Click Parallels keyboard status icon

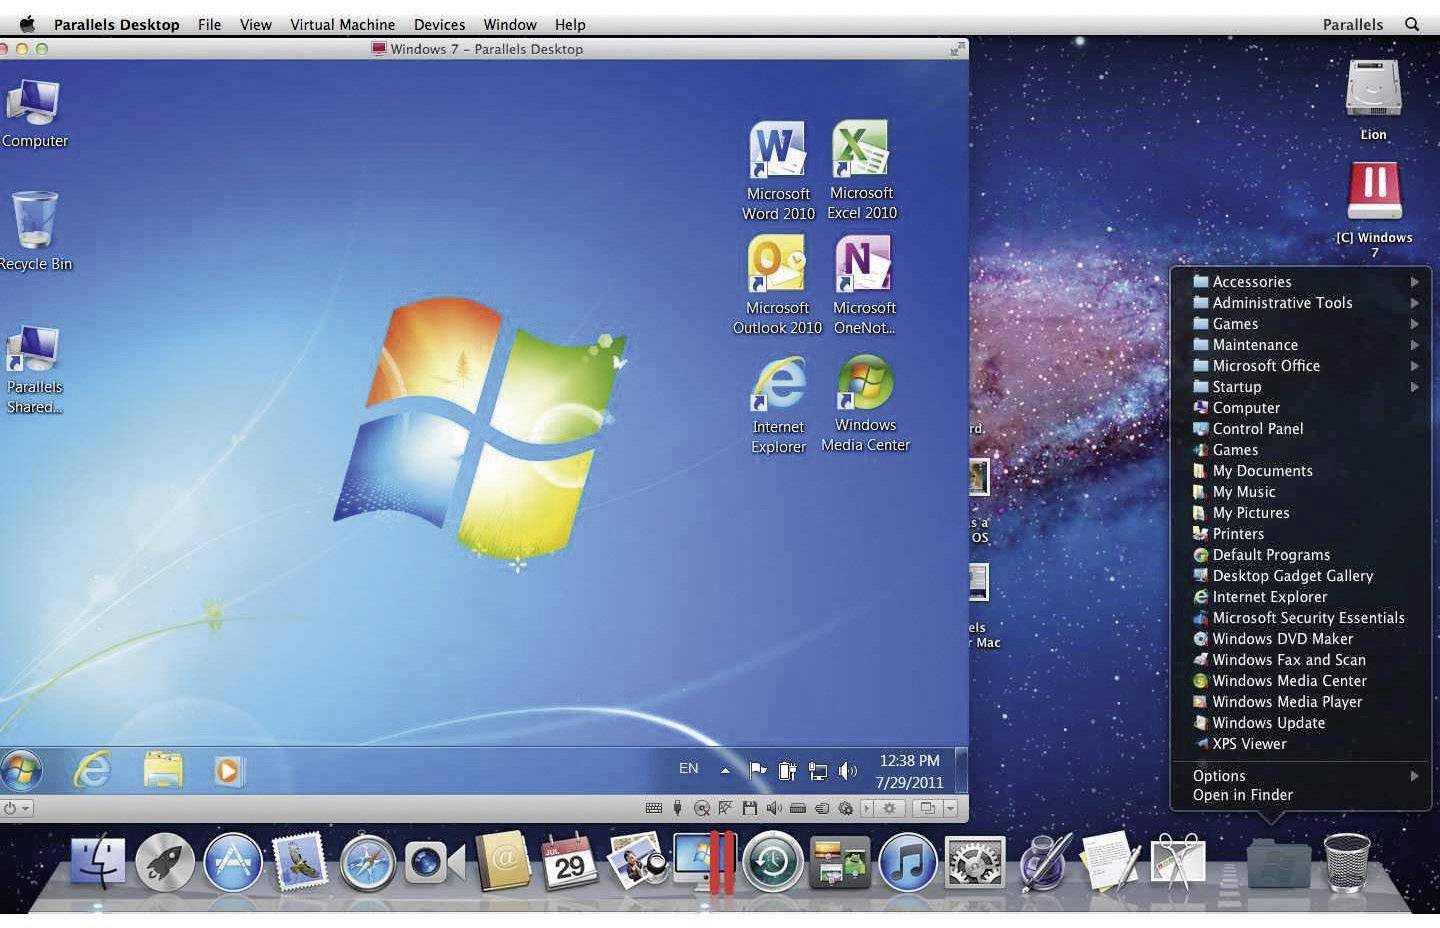(x=654, y=808)
